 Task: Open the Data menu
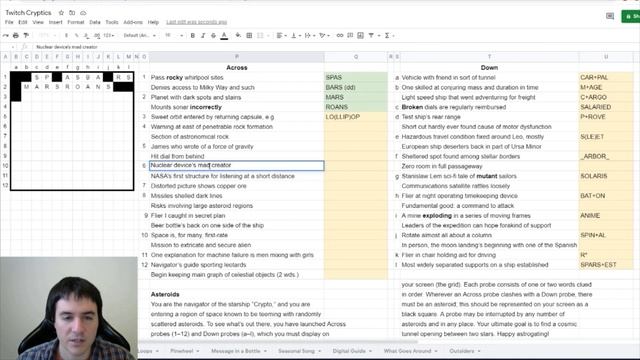95,22
